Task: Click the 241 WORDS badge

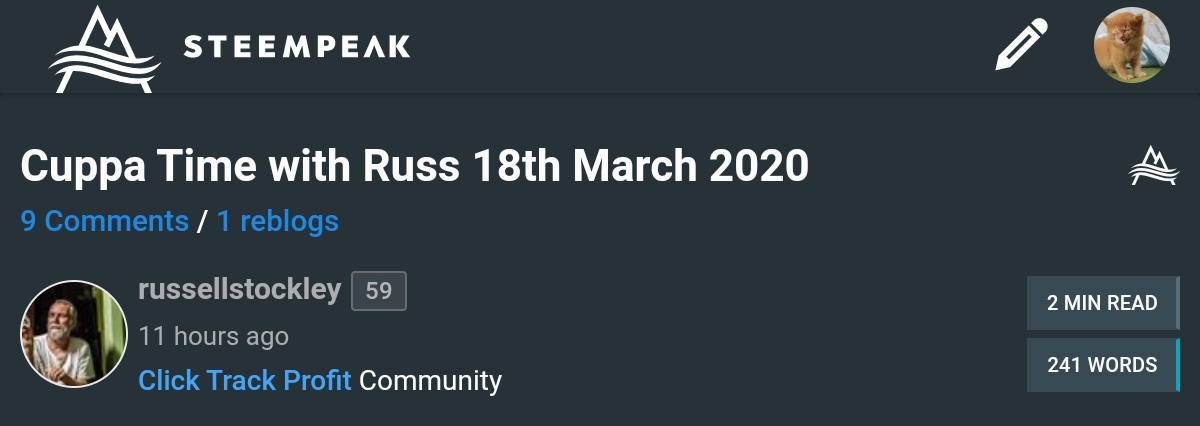Action: point(1101,365)
